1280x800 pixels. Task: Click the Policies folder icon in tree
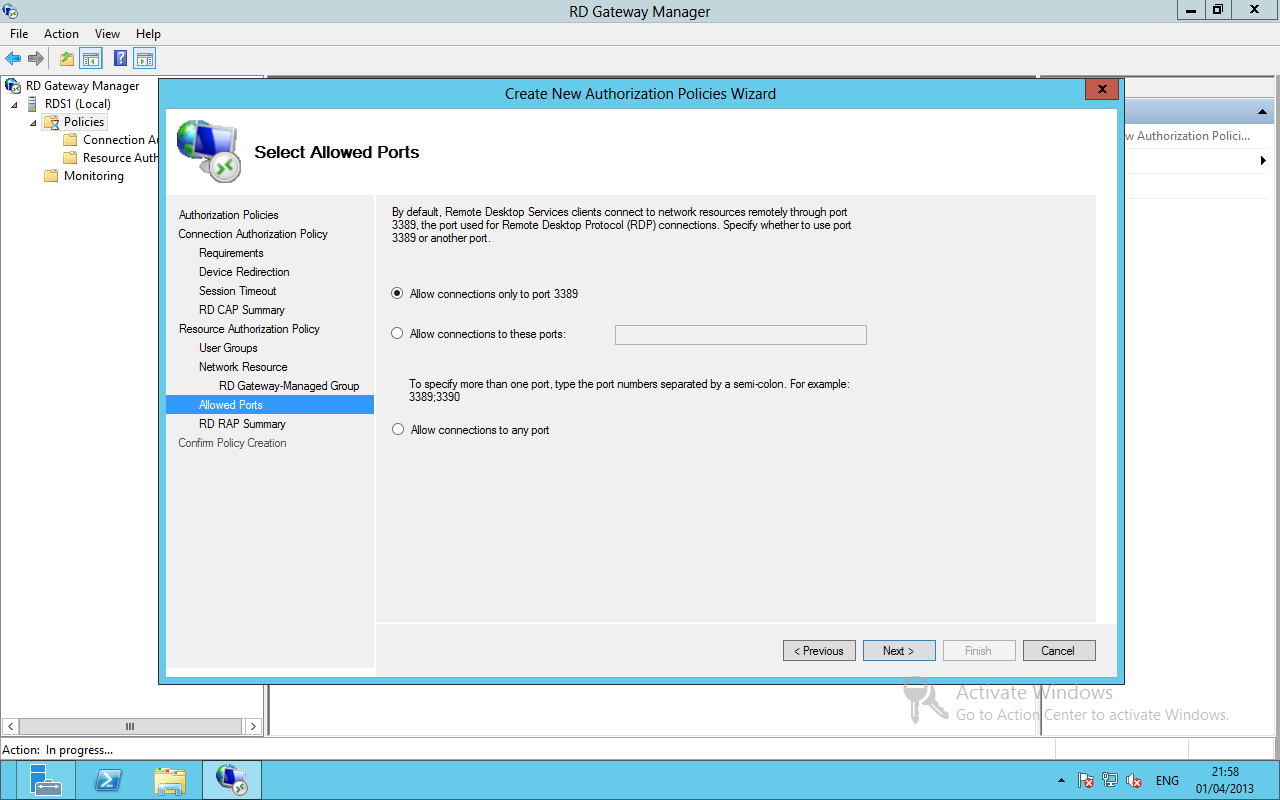tap(51, 122)
